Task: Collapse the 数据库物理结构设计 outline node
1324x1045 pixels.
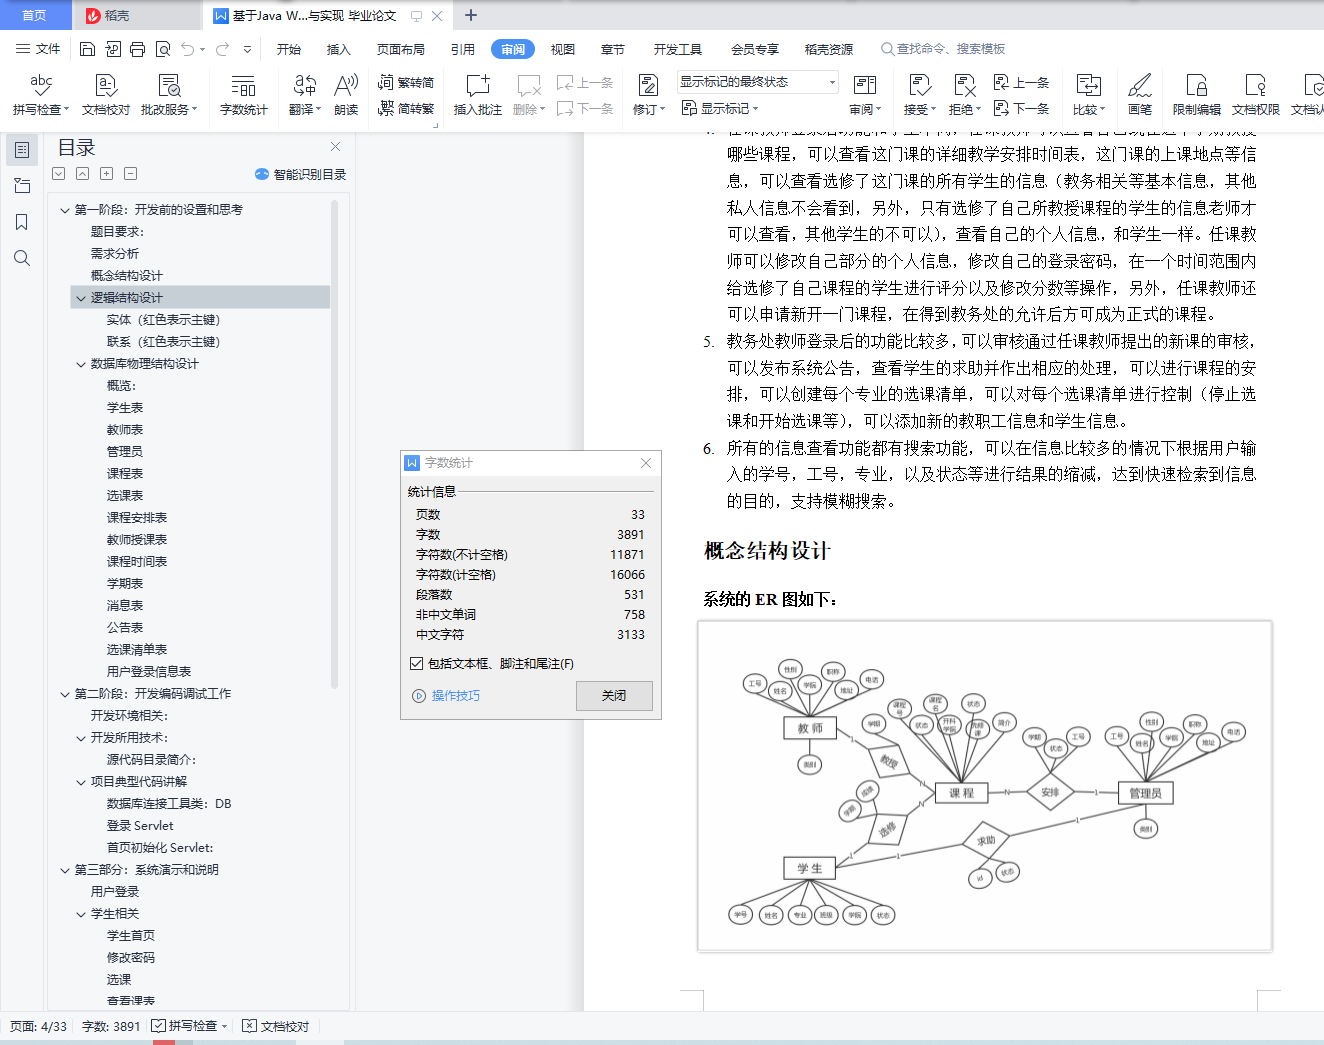Action: (x=81, y=364)
